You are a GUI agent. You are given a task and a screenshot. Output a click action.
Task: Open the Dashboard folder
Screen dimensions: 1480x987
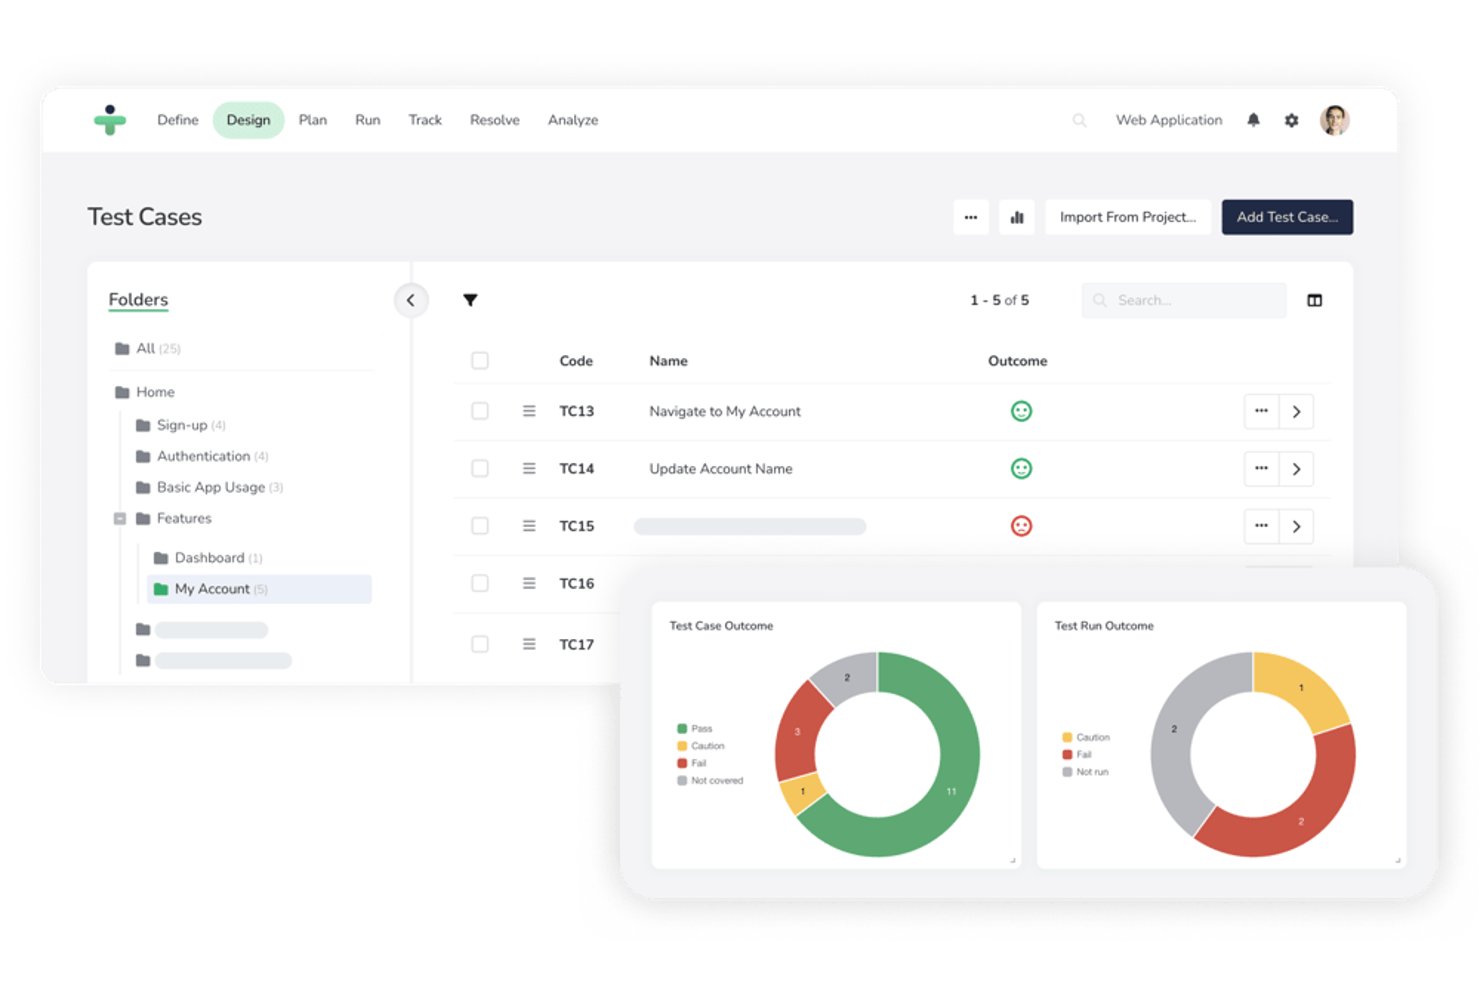207,558
